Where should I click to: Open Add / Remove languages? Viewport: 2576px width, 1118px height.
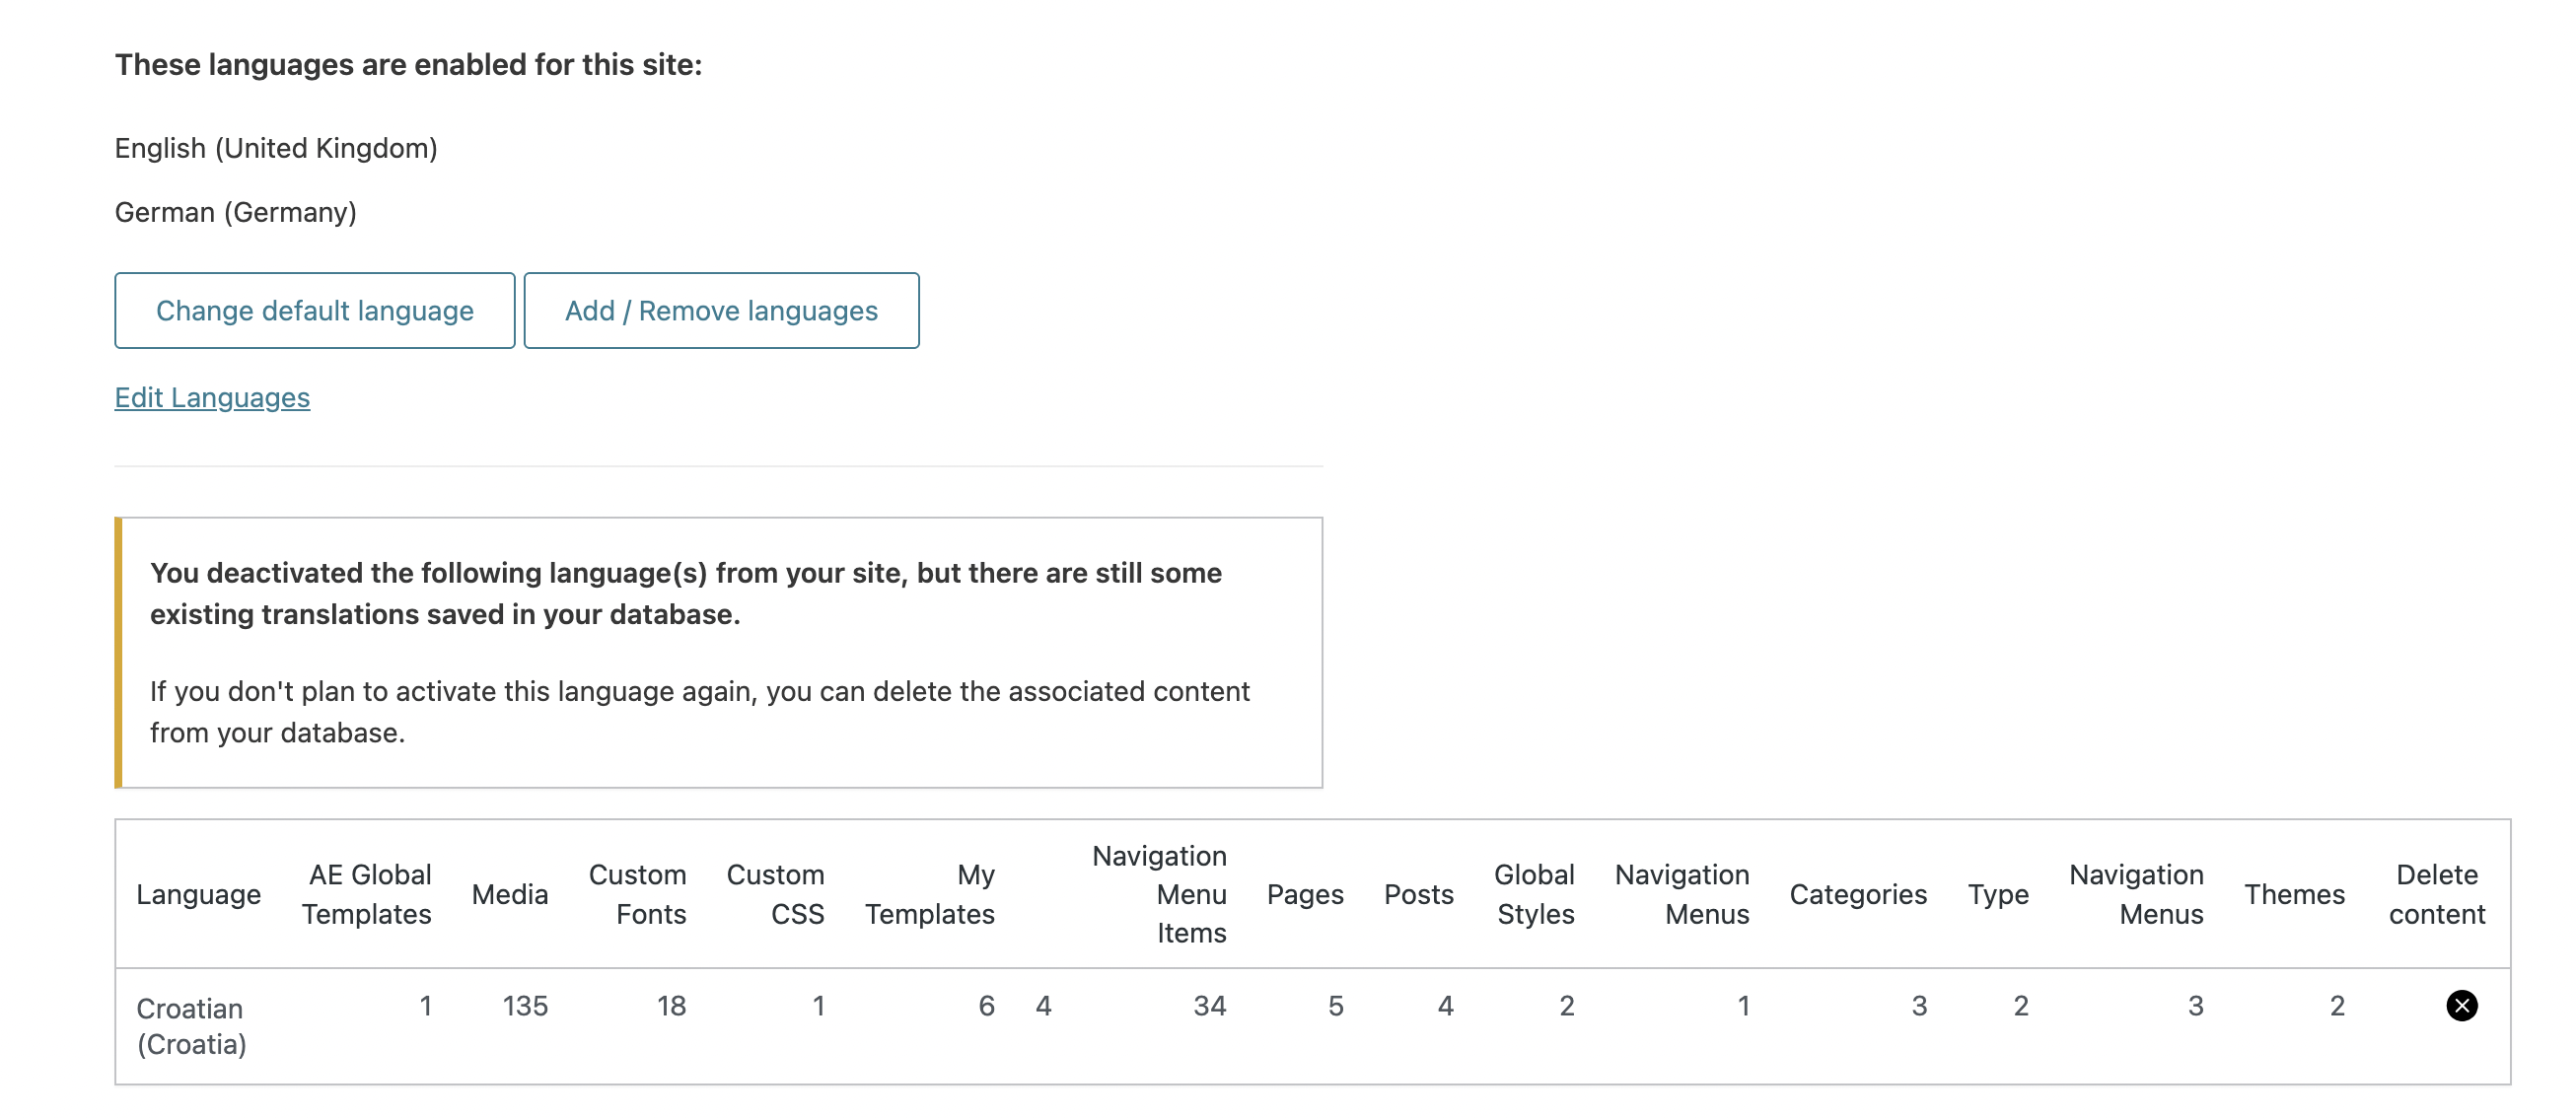[721, 311]
